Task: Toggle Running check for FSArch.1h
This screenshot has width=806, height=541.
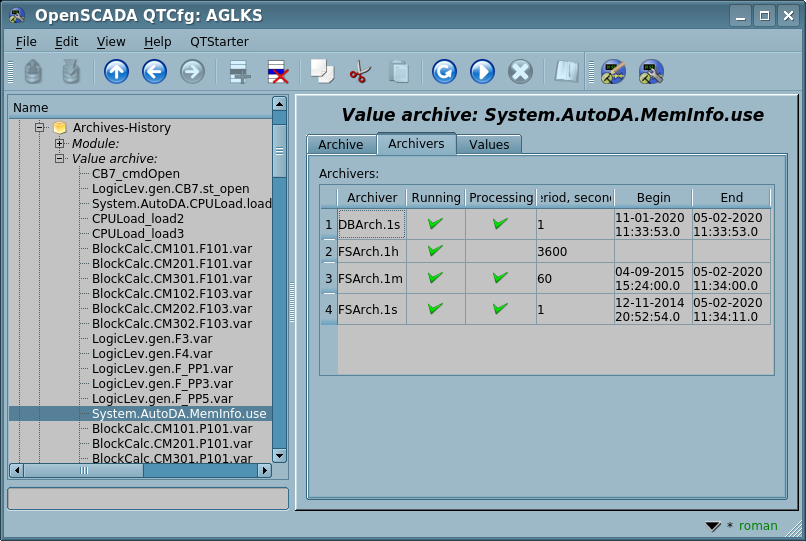Action: click(x=435, y=251)
